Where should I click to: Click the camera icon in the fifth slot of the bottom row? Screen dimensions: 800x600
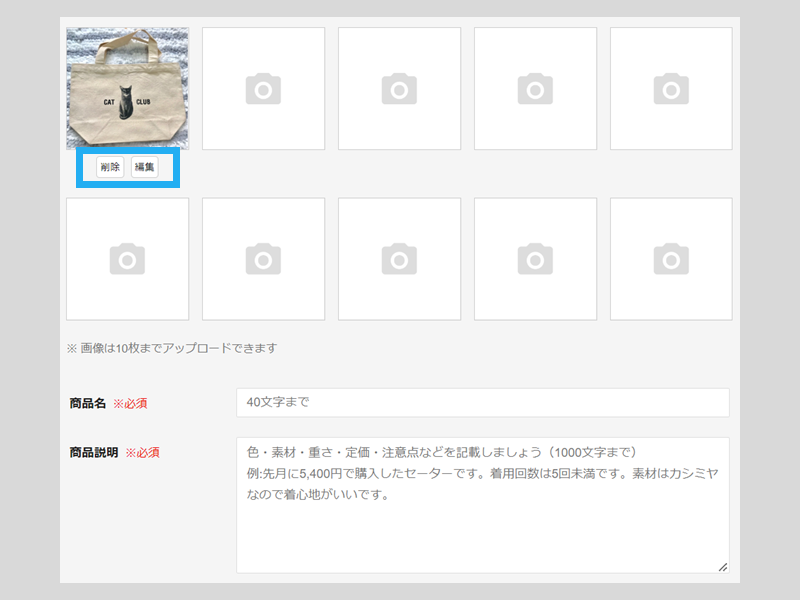(x=671, y=259)
